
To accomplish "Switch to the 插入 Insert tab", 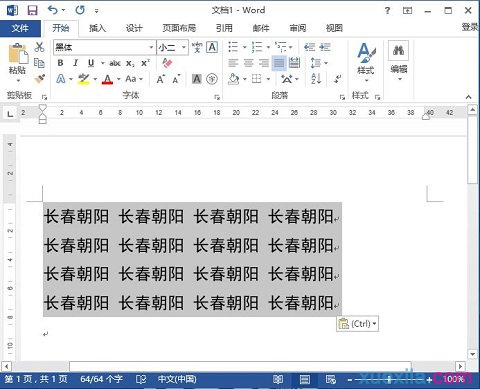I will 97,28.
